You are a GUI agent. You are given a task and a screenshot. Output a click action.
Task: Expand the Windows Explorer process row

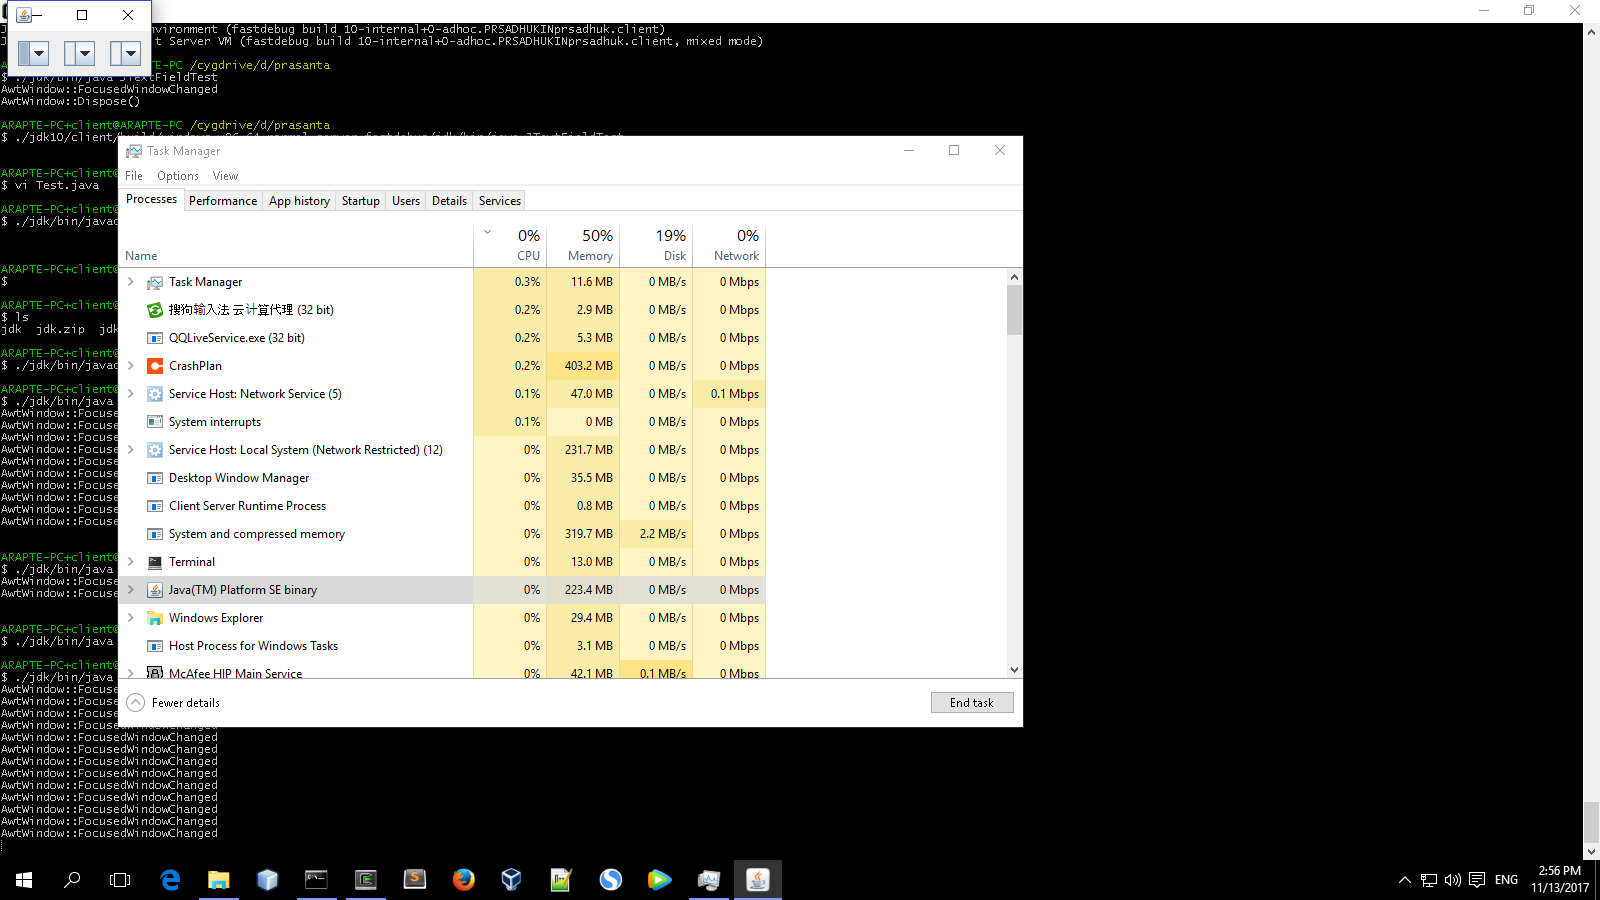131,618
